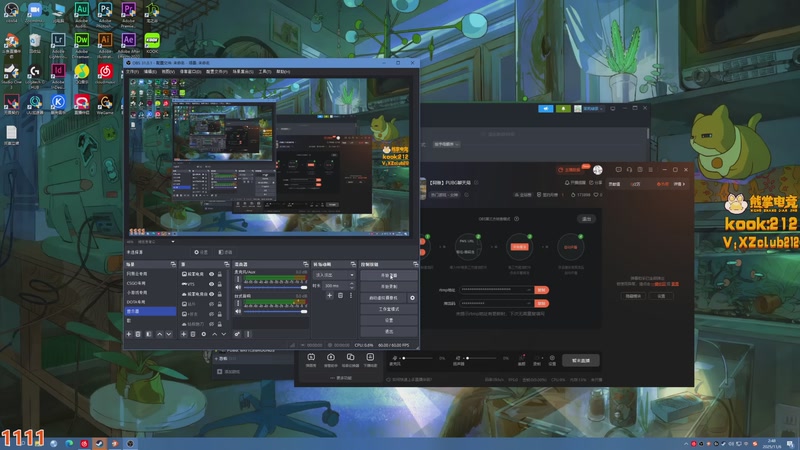Open Mic/Aux channel options dots in mixer
This screenshot has width=800, height=450.
click(238, 280)
